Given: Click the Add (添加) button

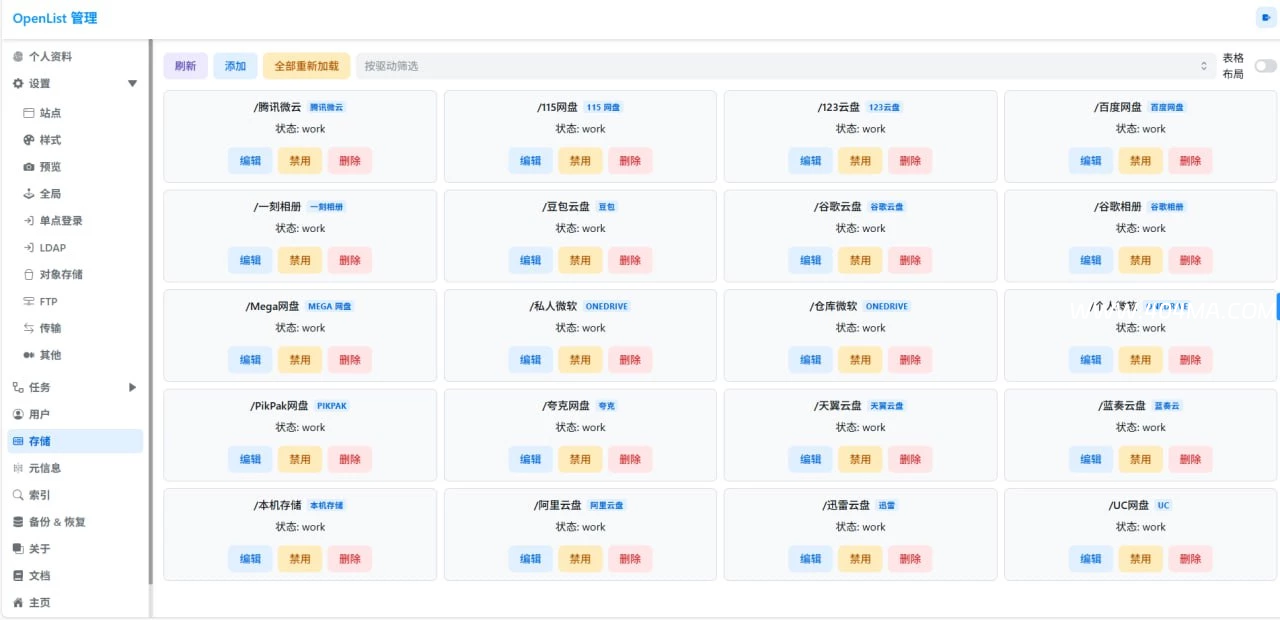Looking at the screenshot, I should [235, 66].
